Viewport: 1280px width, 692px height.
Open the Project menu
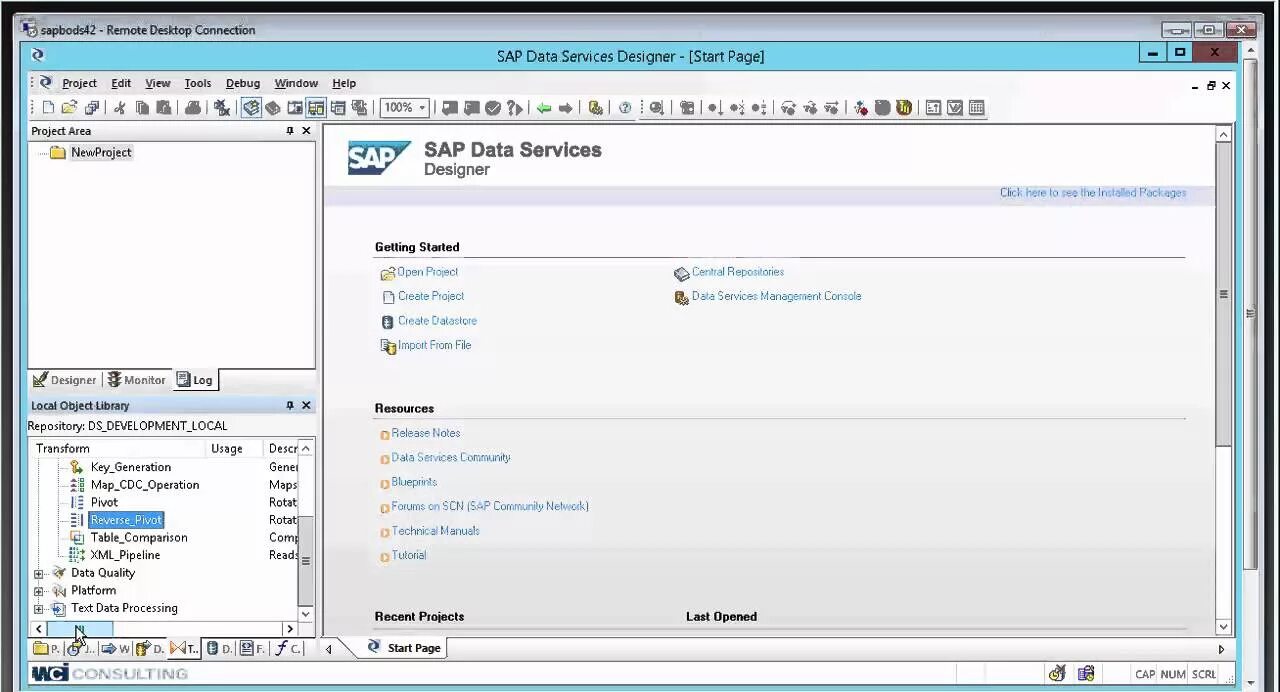pyautogui.click(x=79, y=83)
